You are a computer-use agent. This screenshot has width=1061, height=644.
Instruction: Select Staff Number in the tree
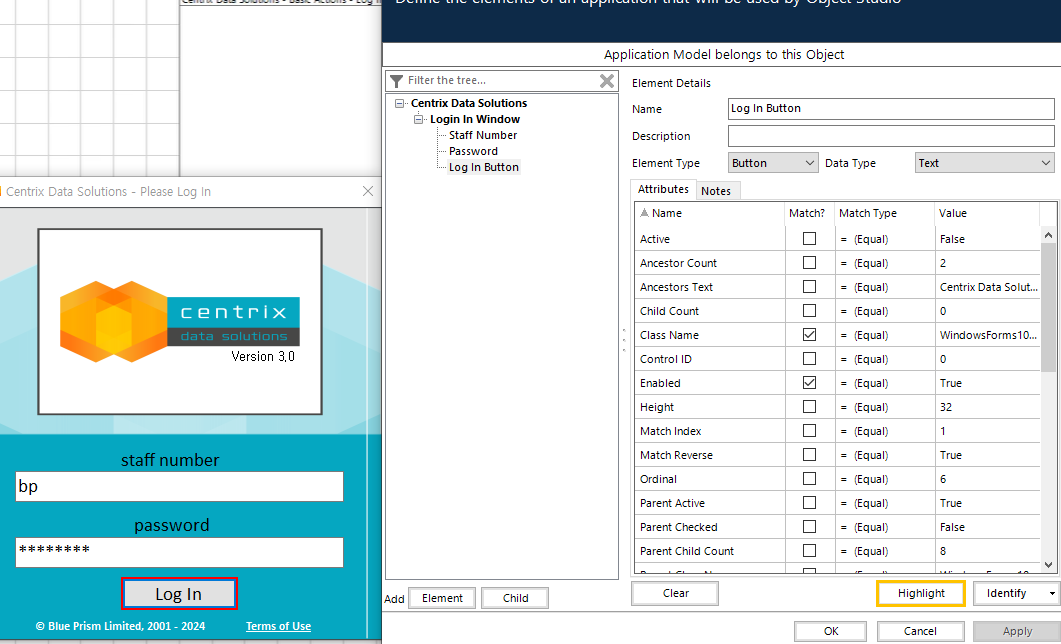[483, 135]
